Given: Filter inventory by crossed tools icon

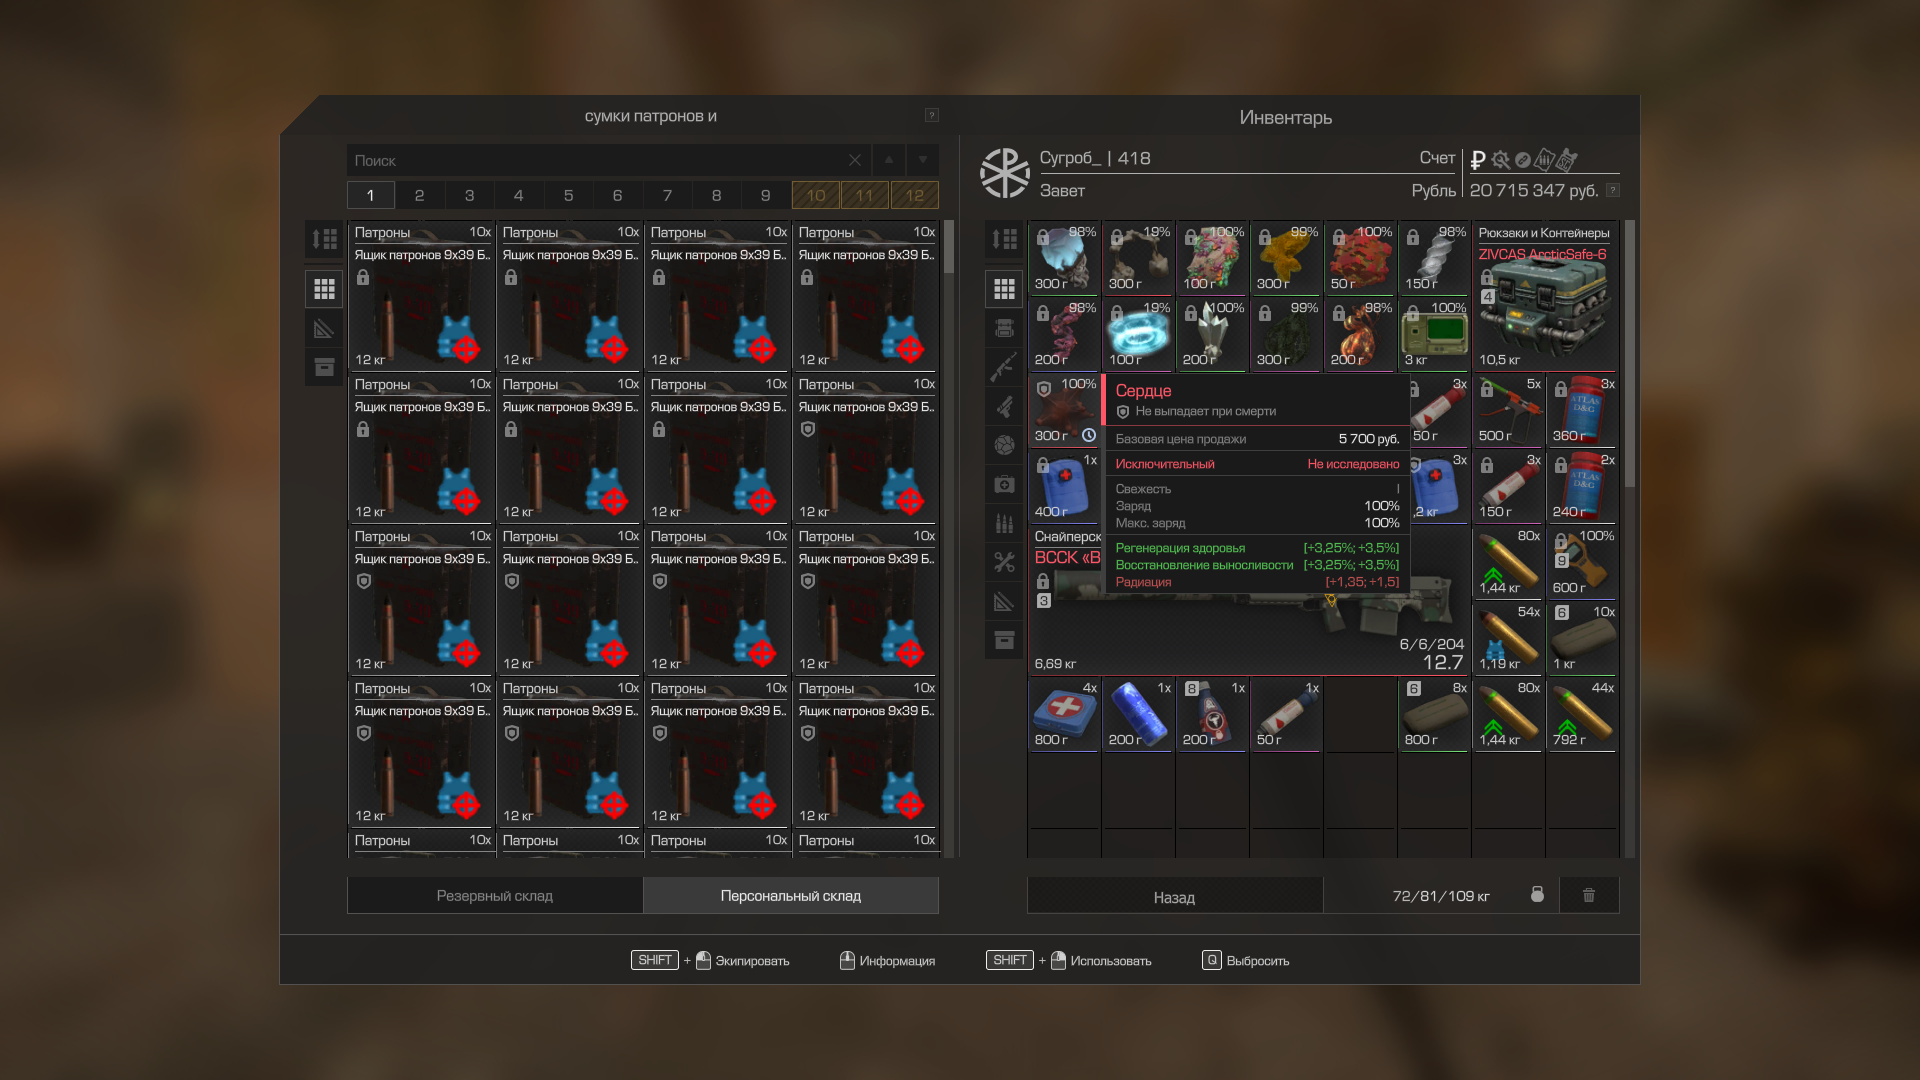Looking at the screenshot, I should point(1004,562).
